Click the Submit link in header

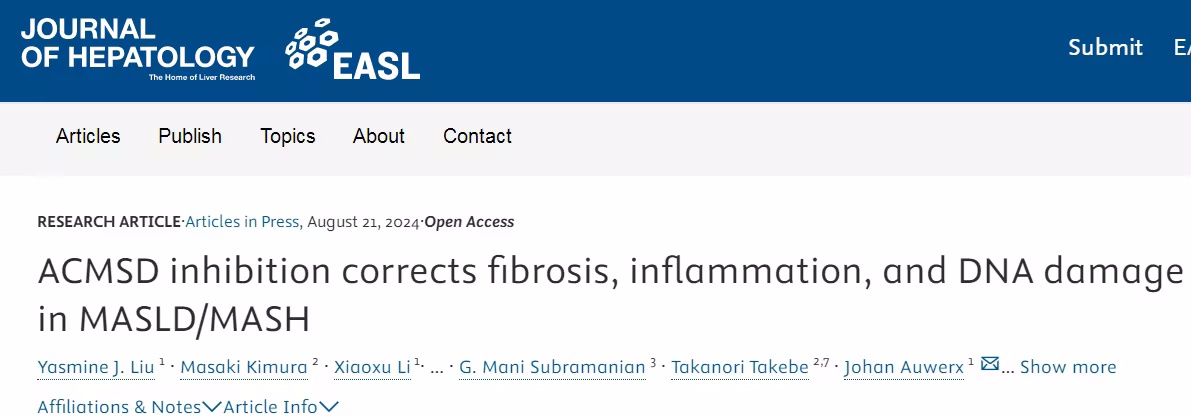point(1105,47)
